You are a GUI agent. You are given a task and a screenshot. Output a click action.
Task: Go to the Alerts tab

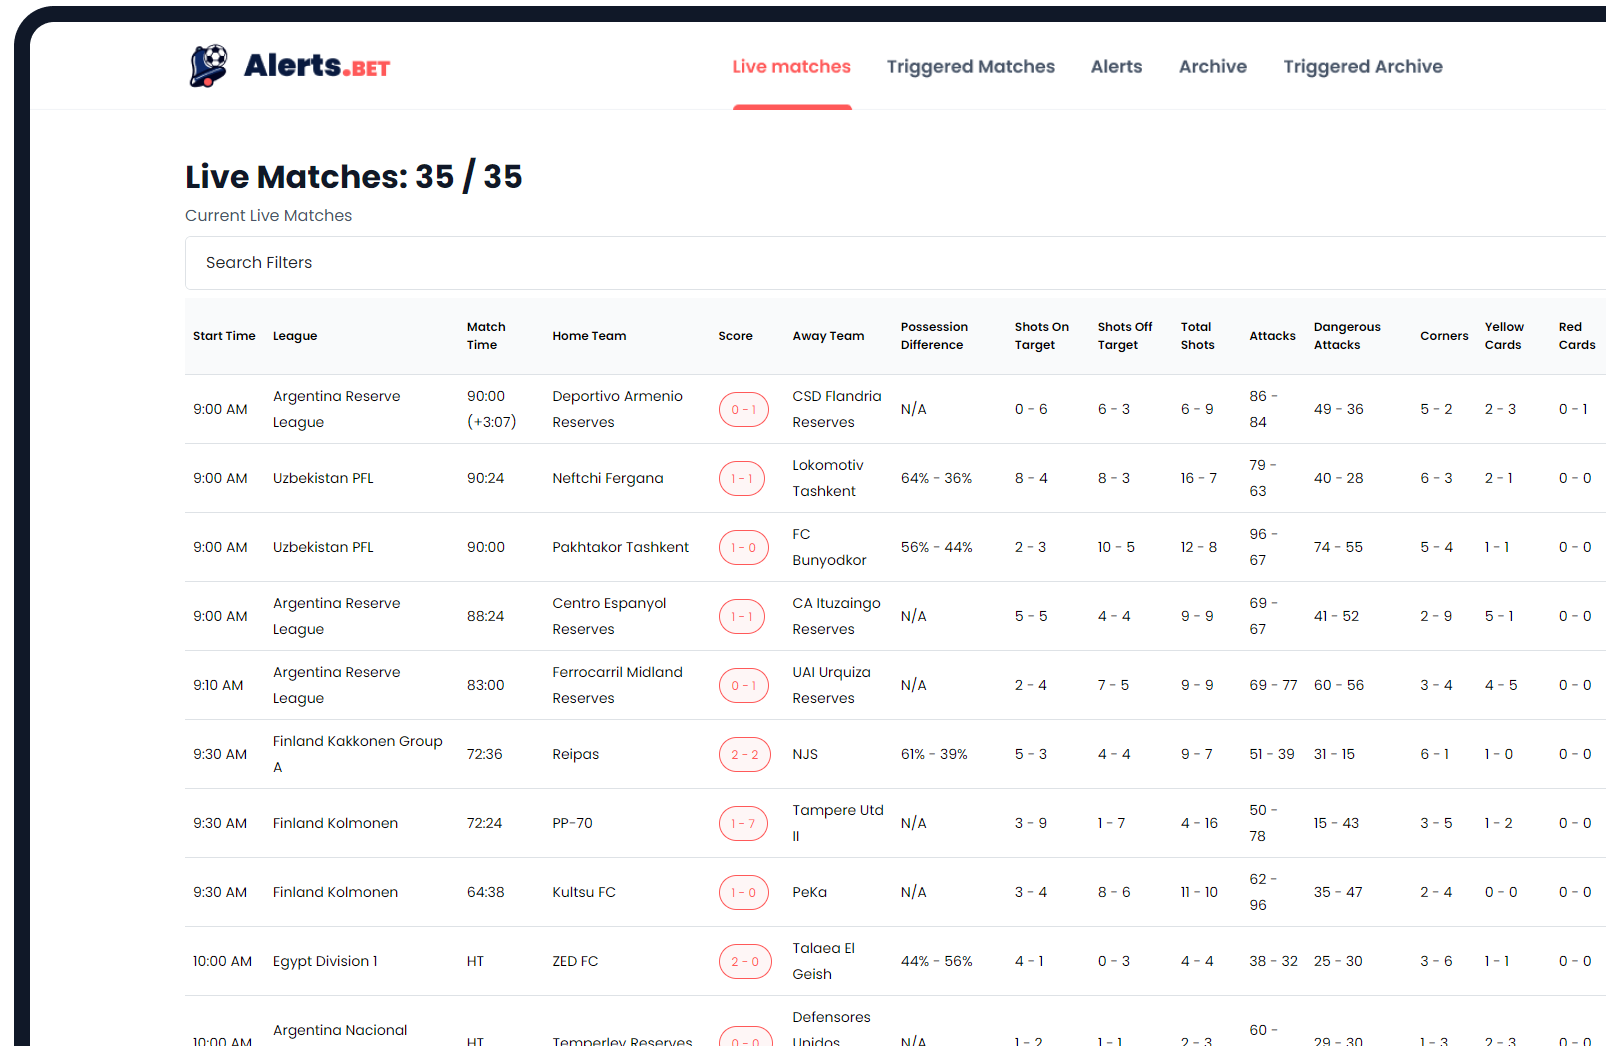(x=1116, y=67)
